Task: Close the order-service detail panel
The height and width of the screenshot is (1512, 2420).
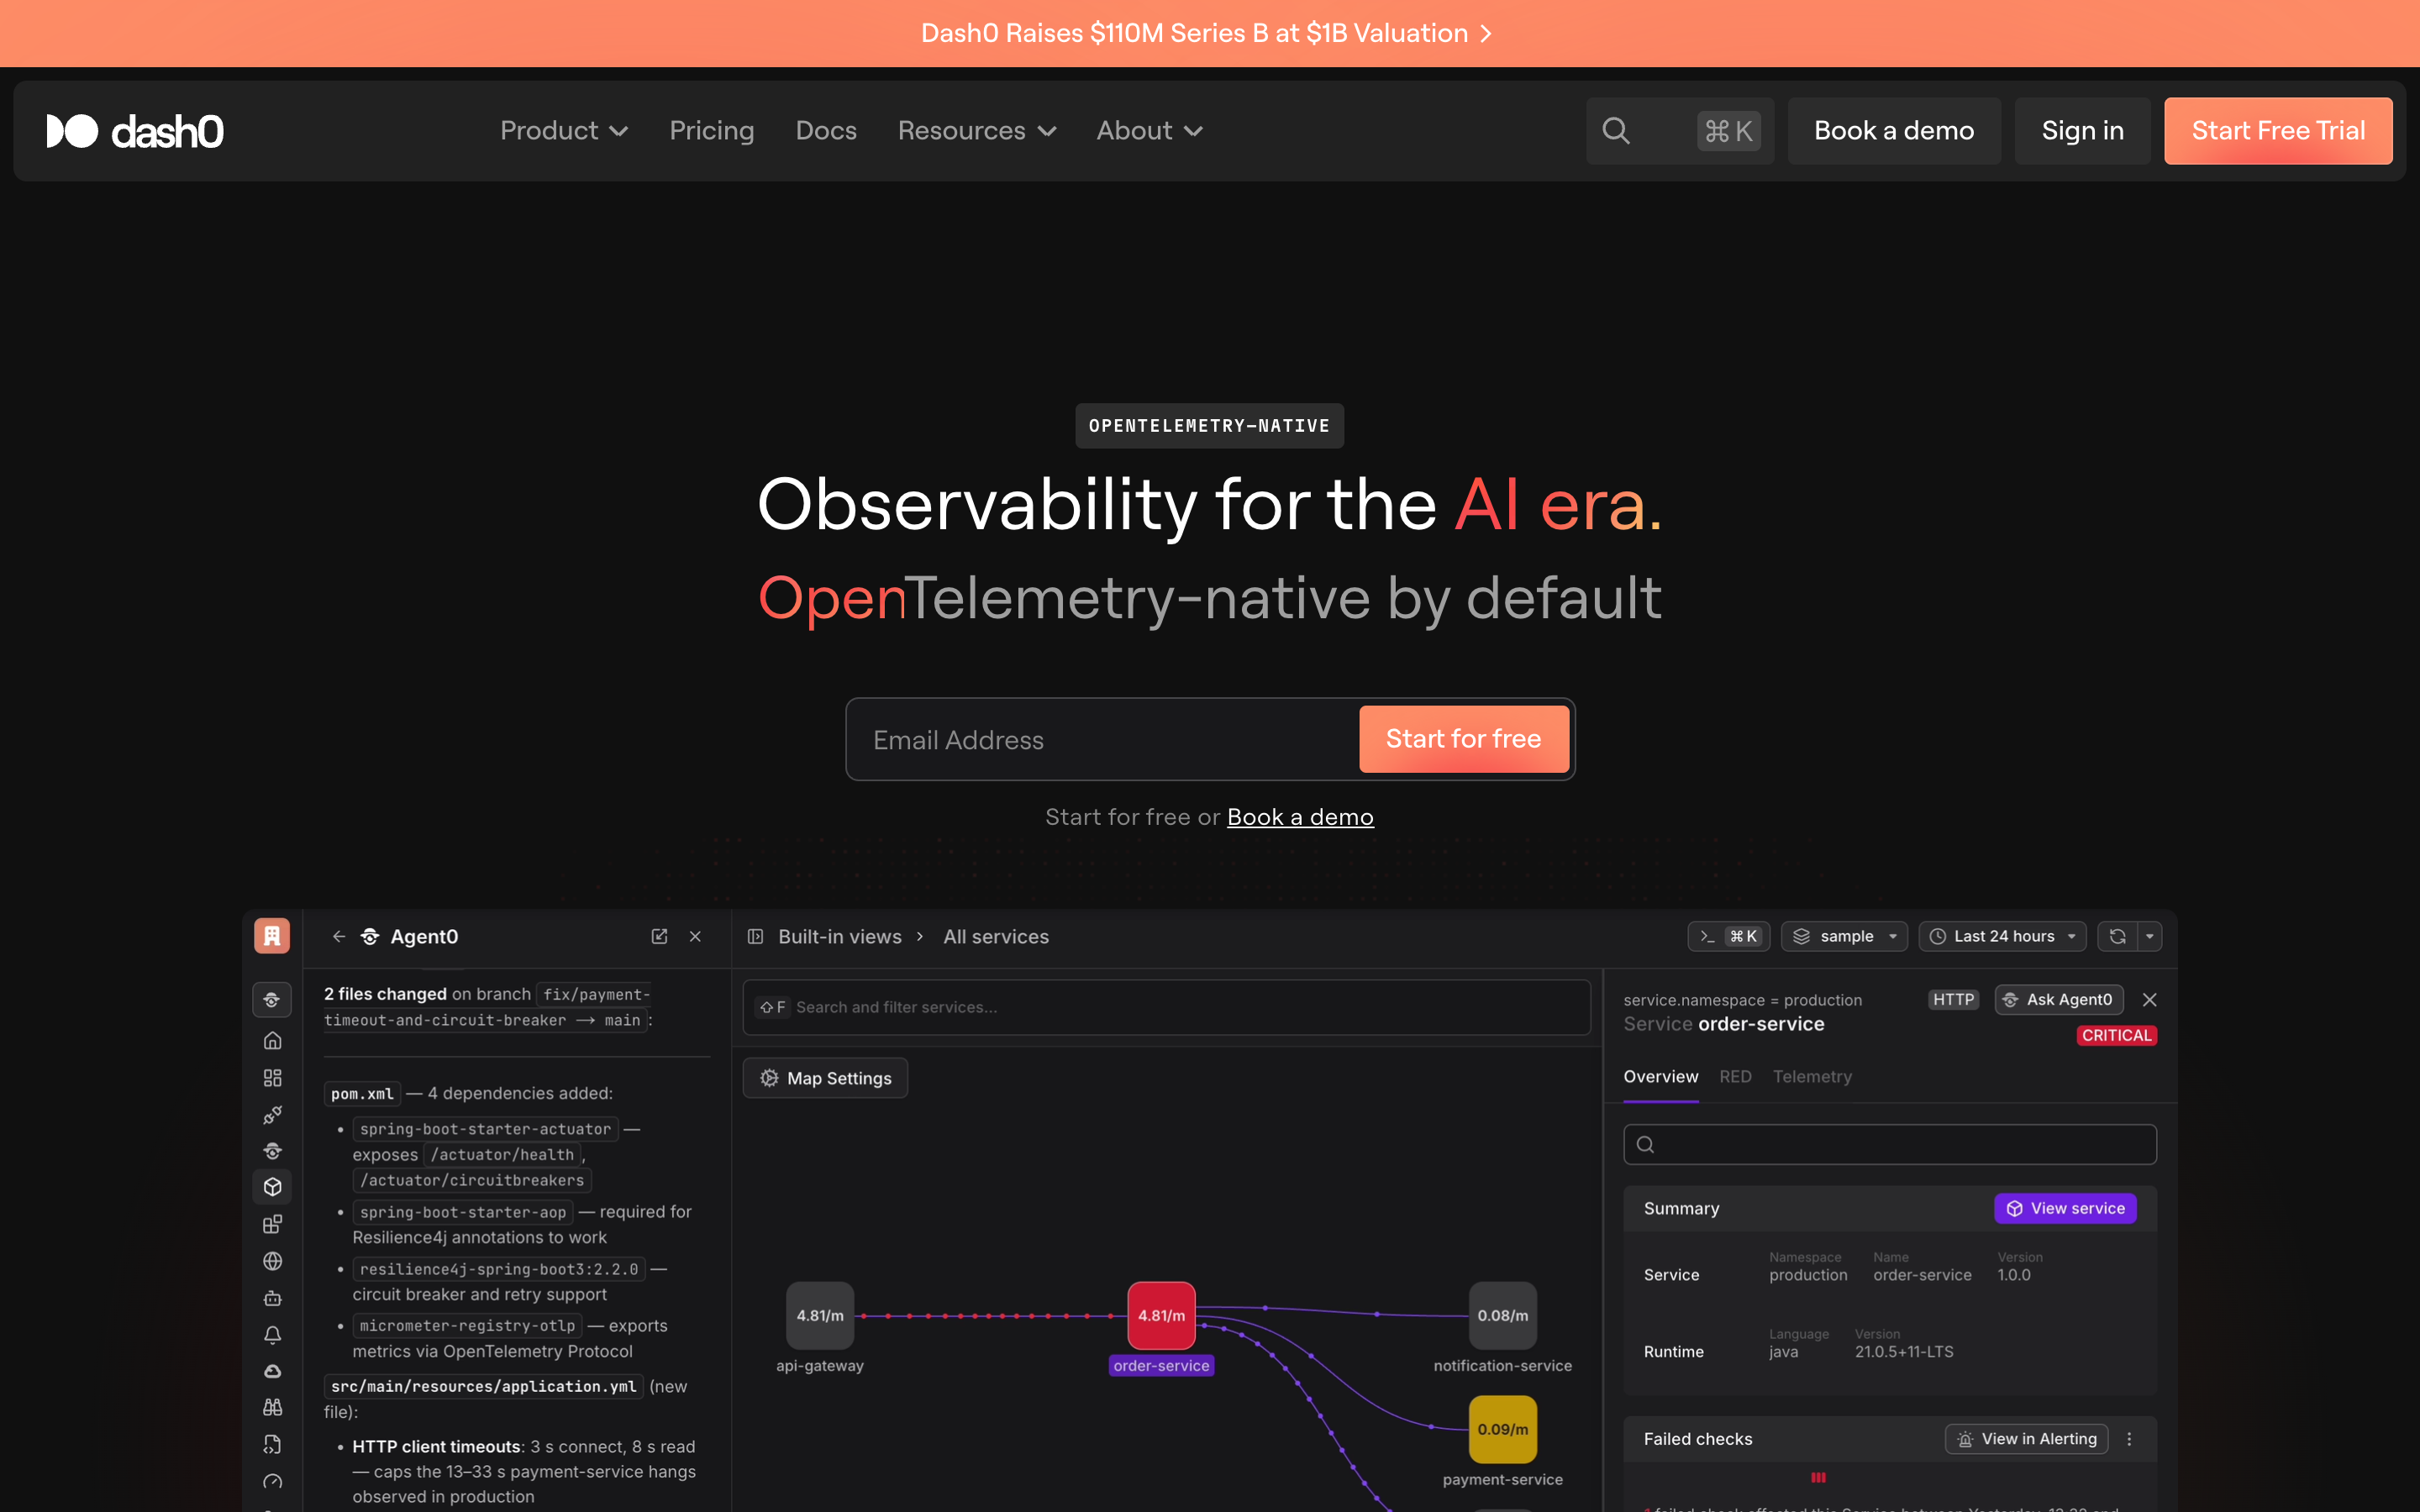Action: [2149, 1000]
